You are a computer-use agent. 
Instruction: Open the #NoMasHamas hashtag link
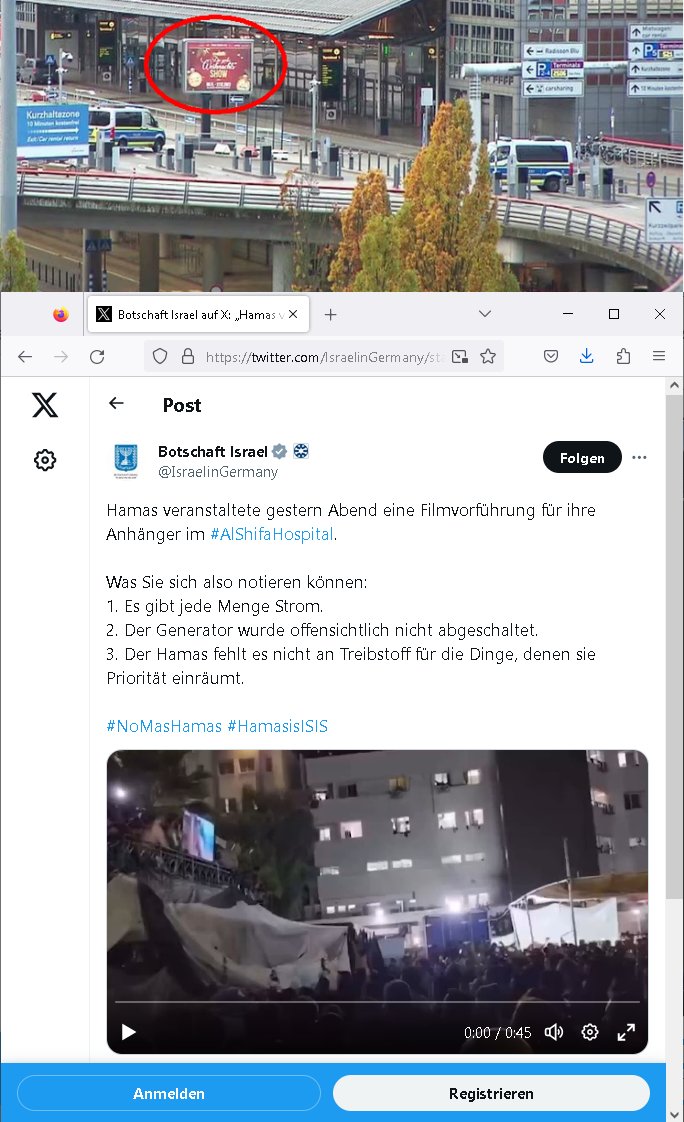164,726
